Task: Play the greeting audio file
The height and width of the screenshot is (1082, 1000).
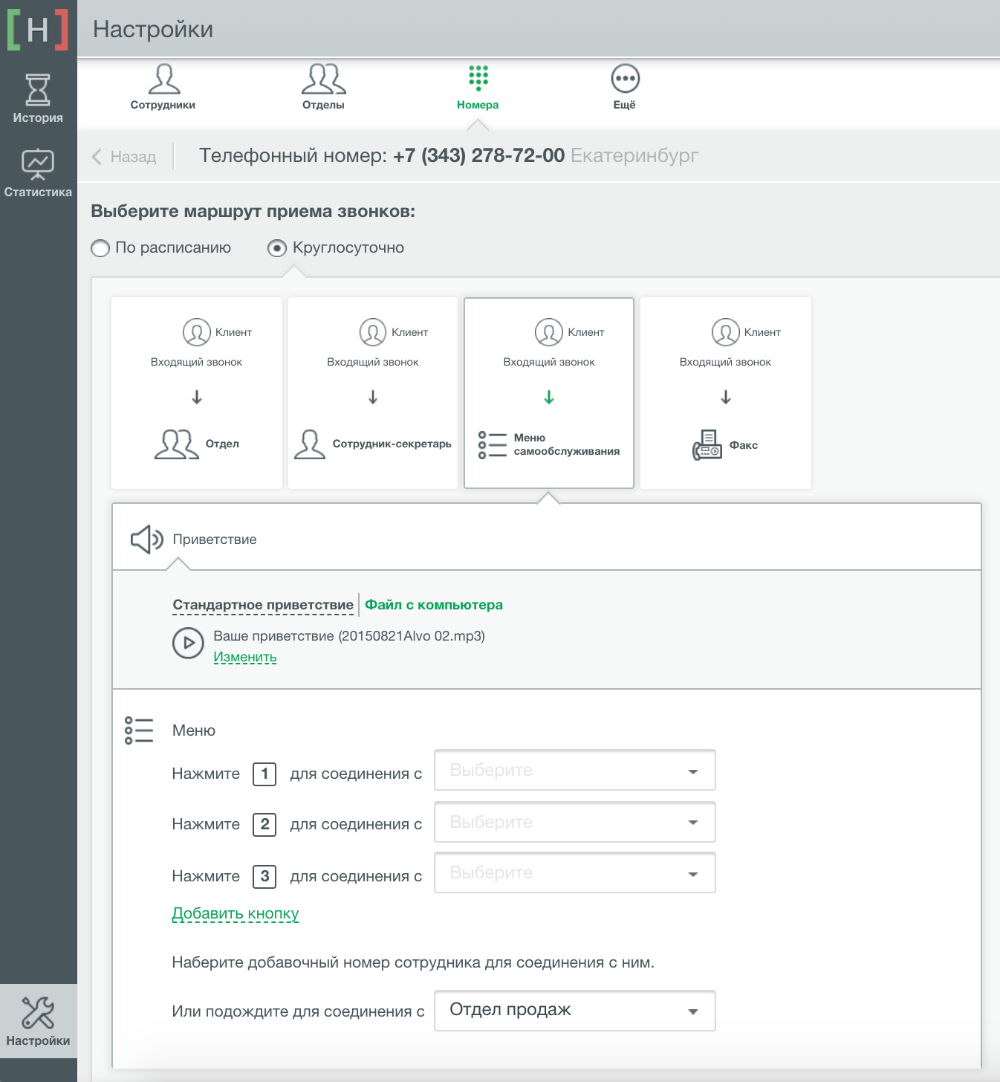Action: pyautogui.click(x=188, y=644)
